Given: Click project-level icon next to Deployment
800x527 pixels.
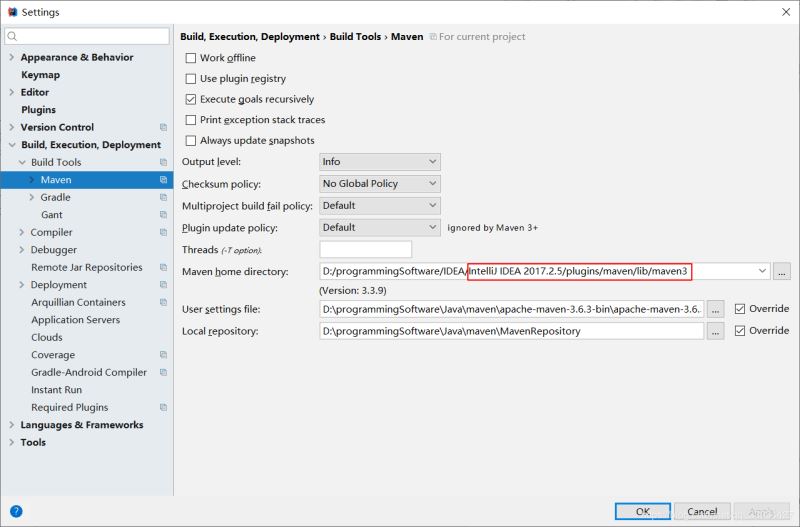Looking at the screenshot, I should [163, 285].
